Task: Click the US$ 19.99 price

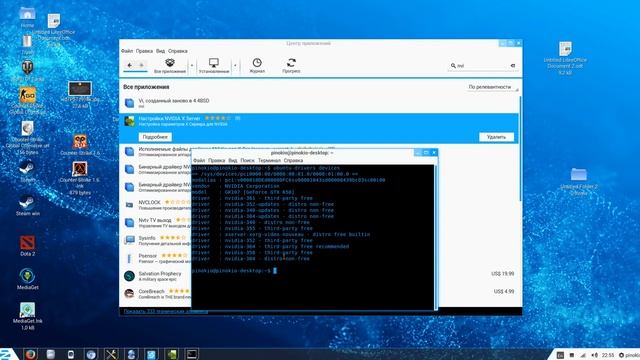Action: (502, 274)
